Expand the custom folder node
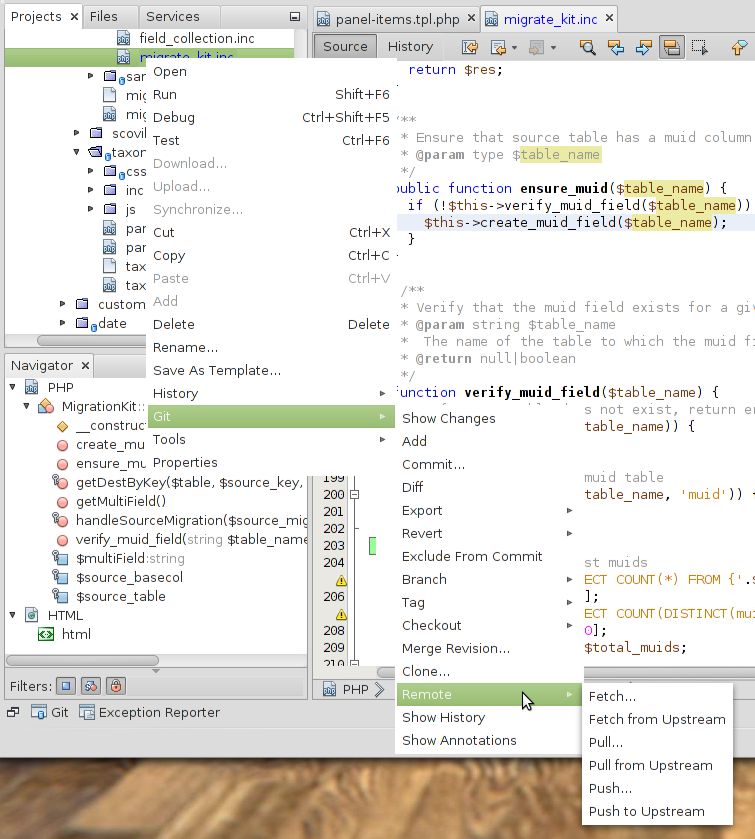Image resolution: width=755 pixels, height=839 pixels. tap(63, 303)
